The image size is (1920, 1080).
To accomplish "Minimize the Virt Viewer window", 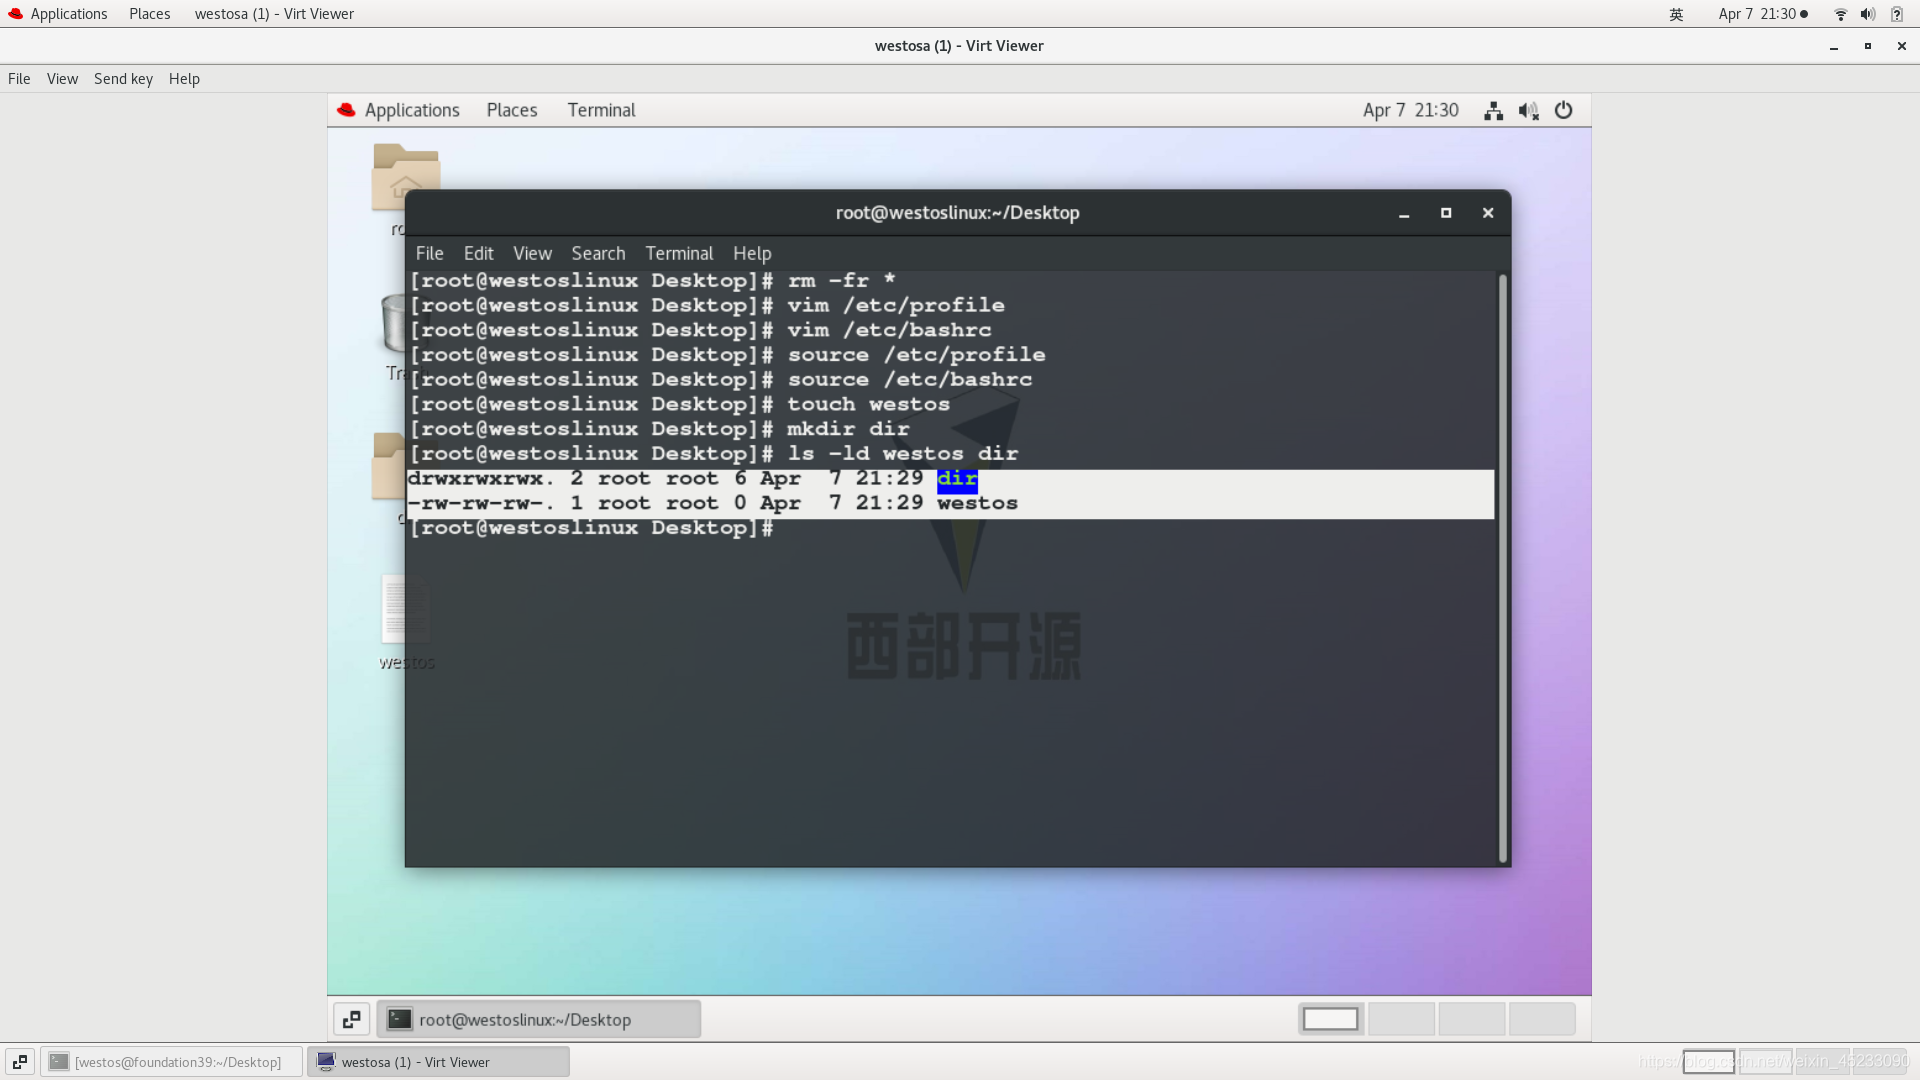I will [1834, 46].
